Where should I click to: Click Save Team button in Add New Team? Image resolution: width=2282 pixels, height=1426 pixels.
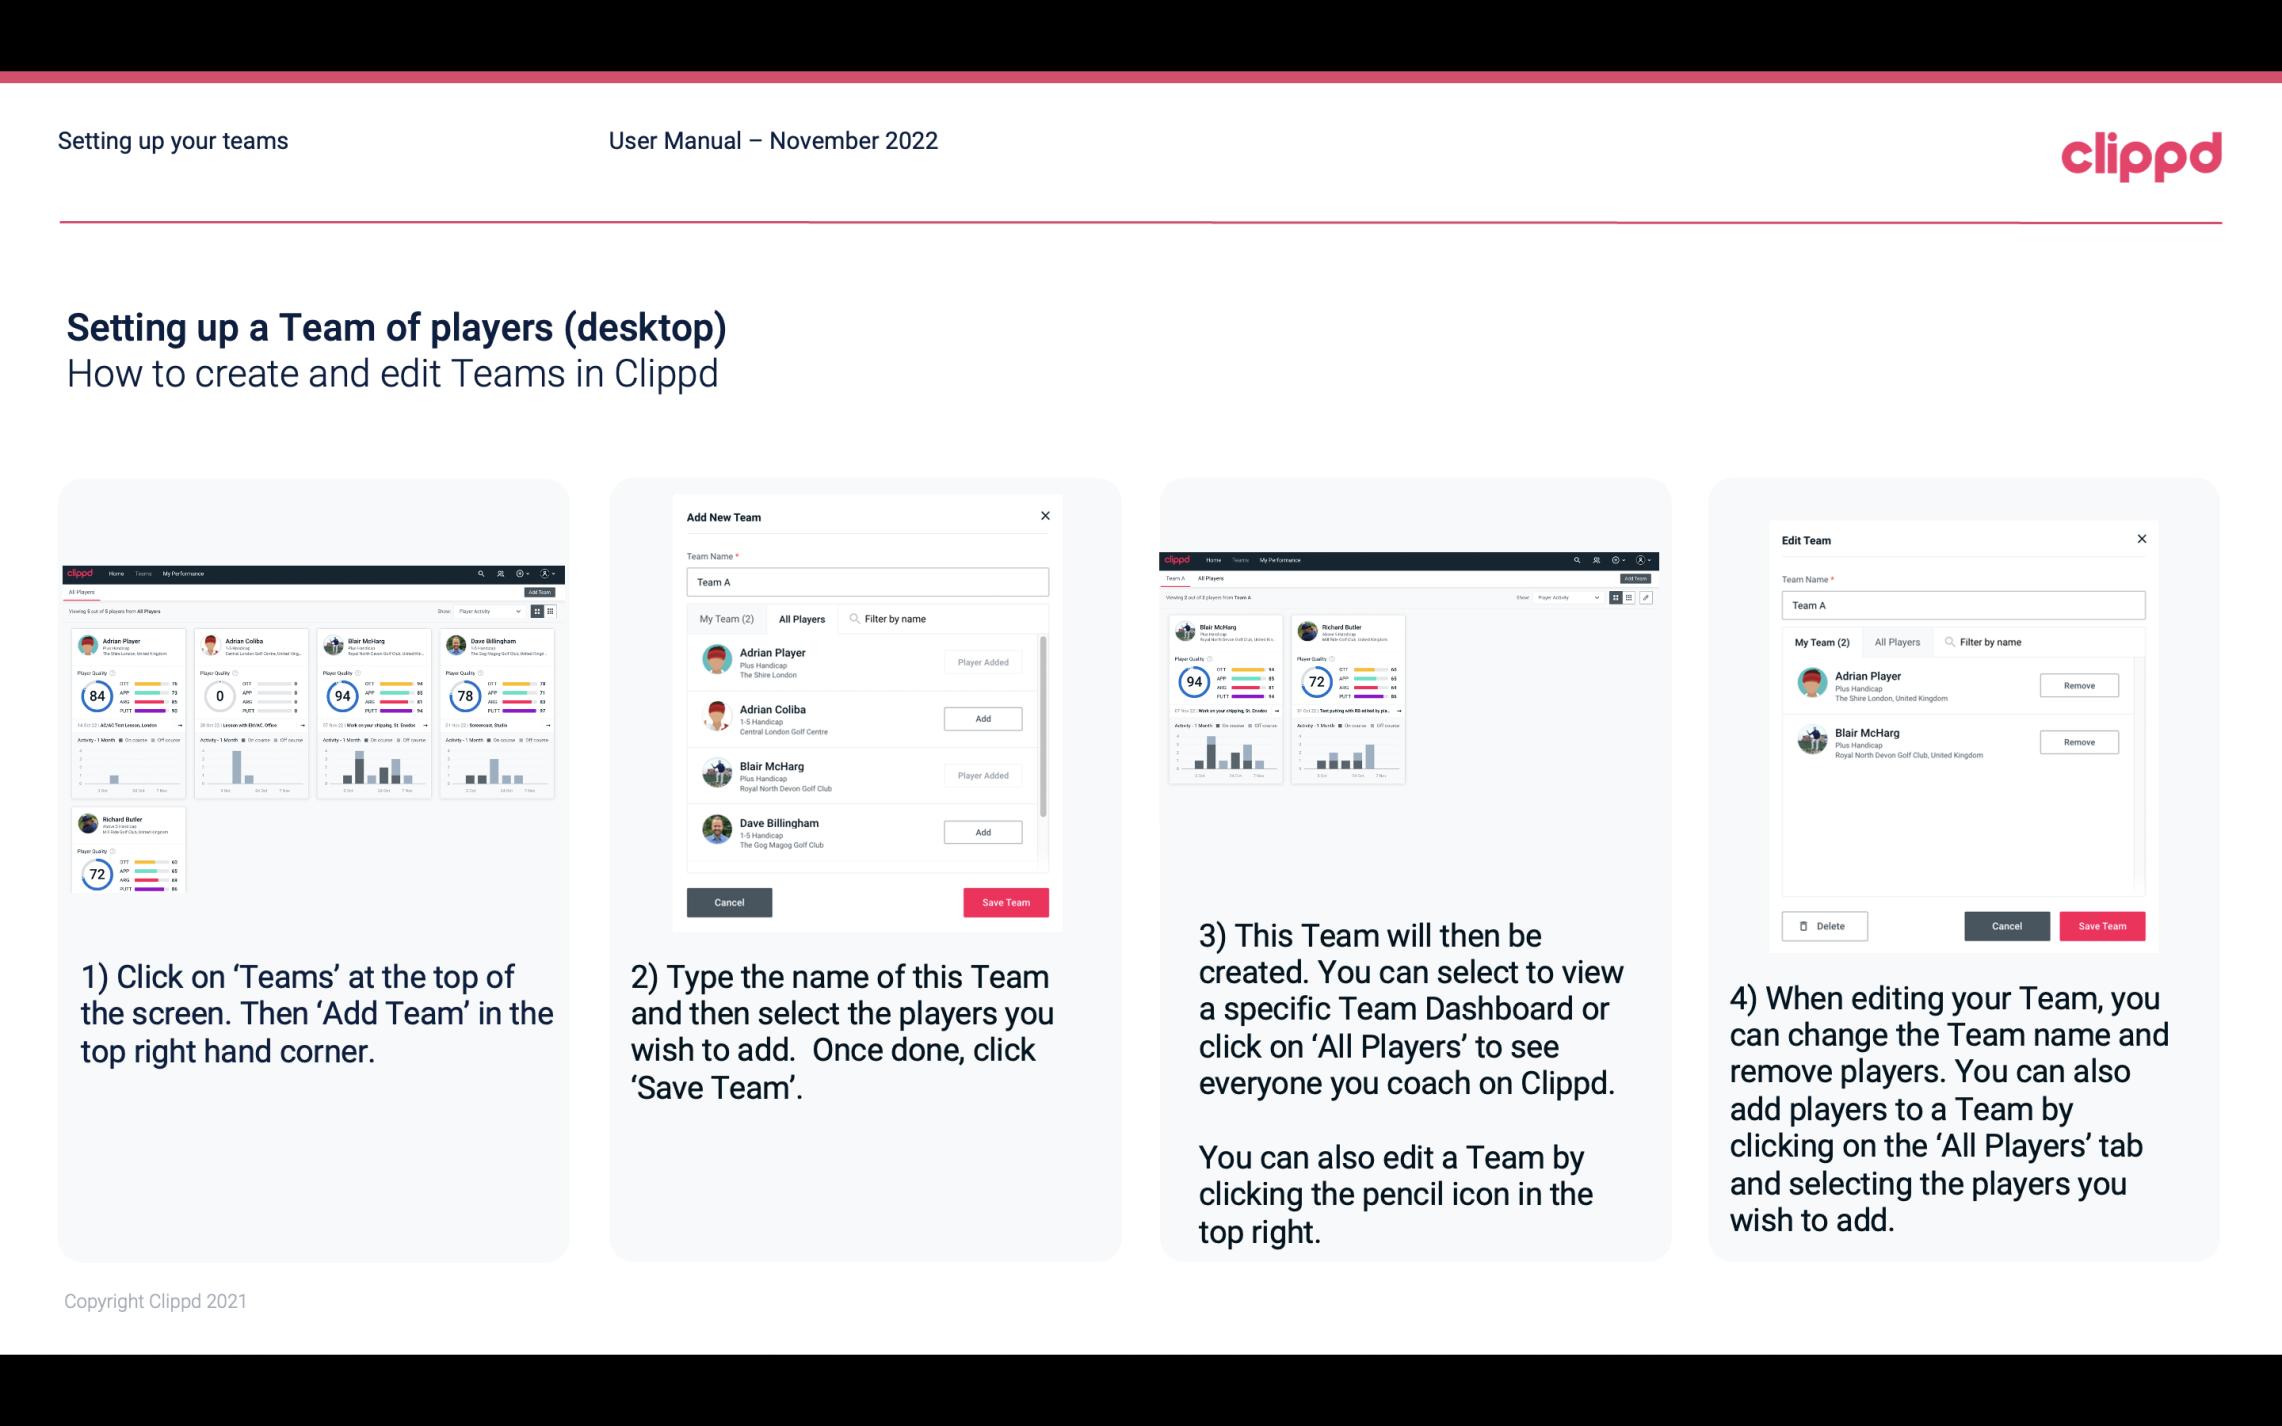[x=1004, y=900]
